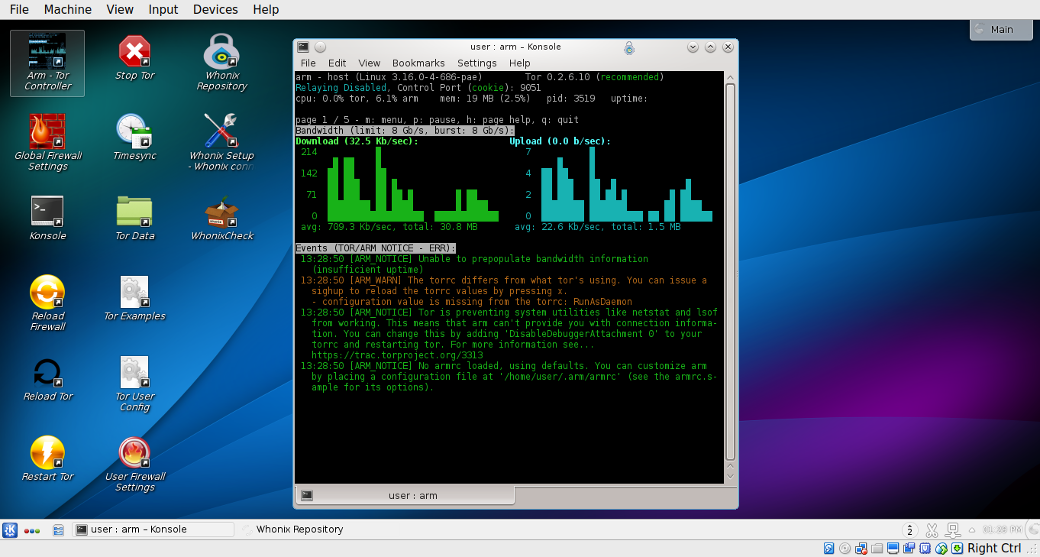Click the VirtualBox optical disc status icon
1040x557 pixels.
[845, 548]
